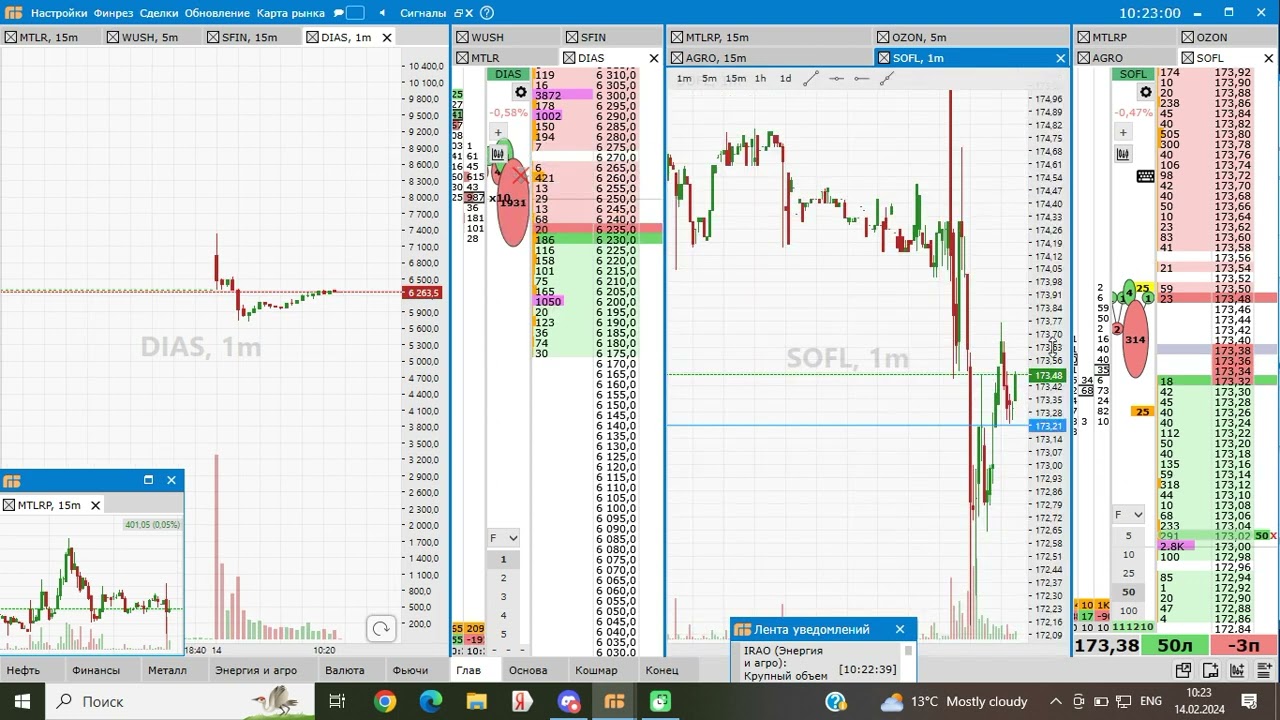
Task: Select volume preset 3 in DIAS order book
Action: tap(503, 597)
